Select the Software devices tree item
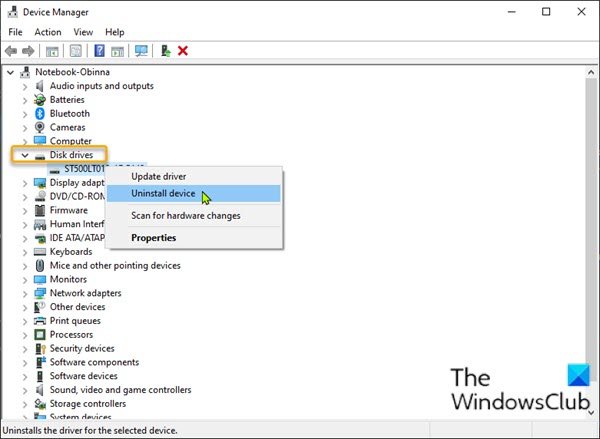The image size is (600, 439). (83, 376)
